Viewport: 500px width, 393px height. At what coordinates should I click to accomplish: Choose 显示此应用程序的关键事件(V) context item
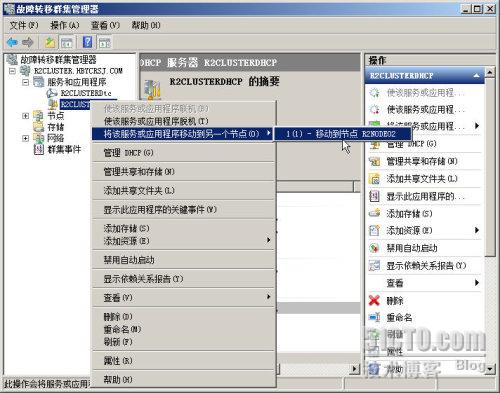point(184,210)
